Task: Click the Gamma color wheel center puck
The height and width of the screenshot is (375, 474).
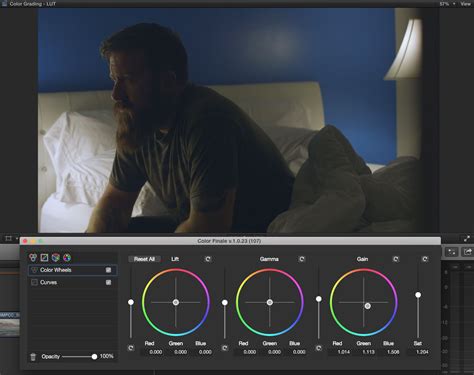Action: click(x=270, y=302)
